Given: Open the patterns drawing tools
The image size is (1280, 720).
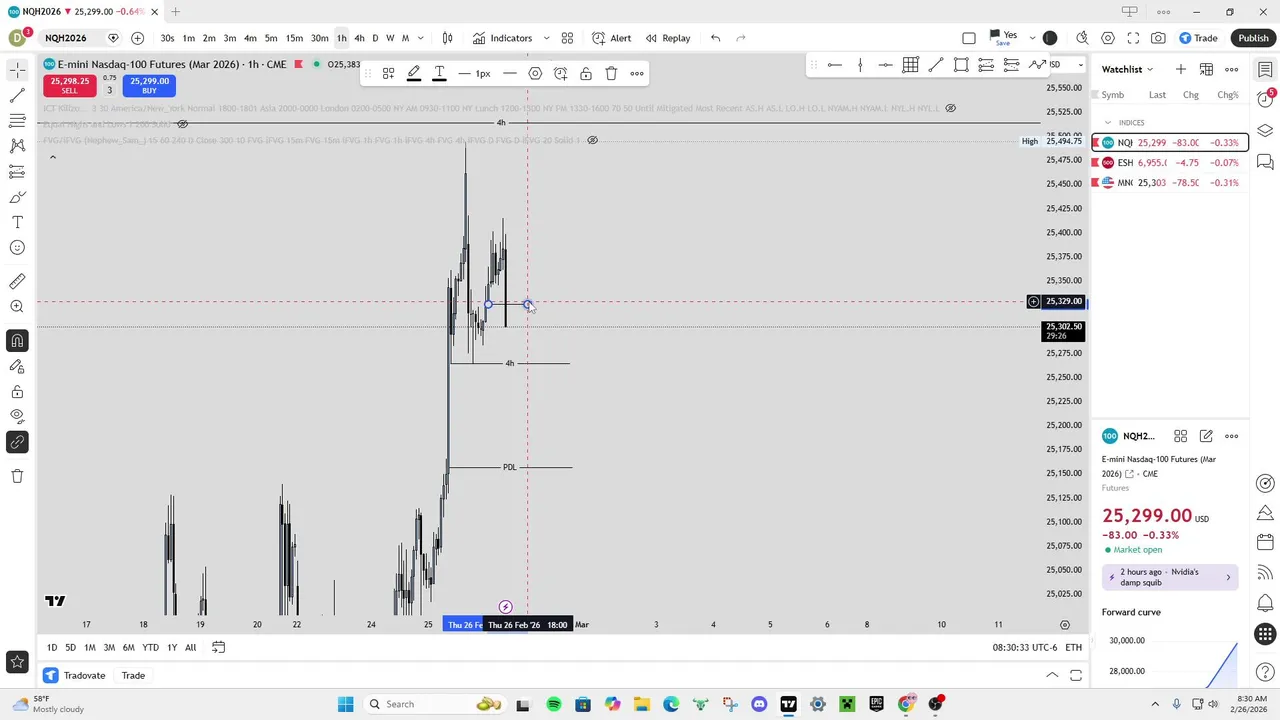Looking at the screenshot, I should click(x=17, y=146).
